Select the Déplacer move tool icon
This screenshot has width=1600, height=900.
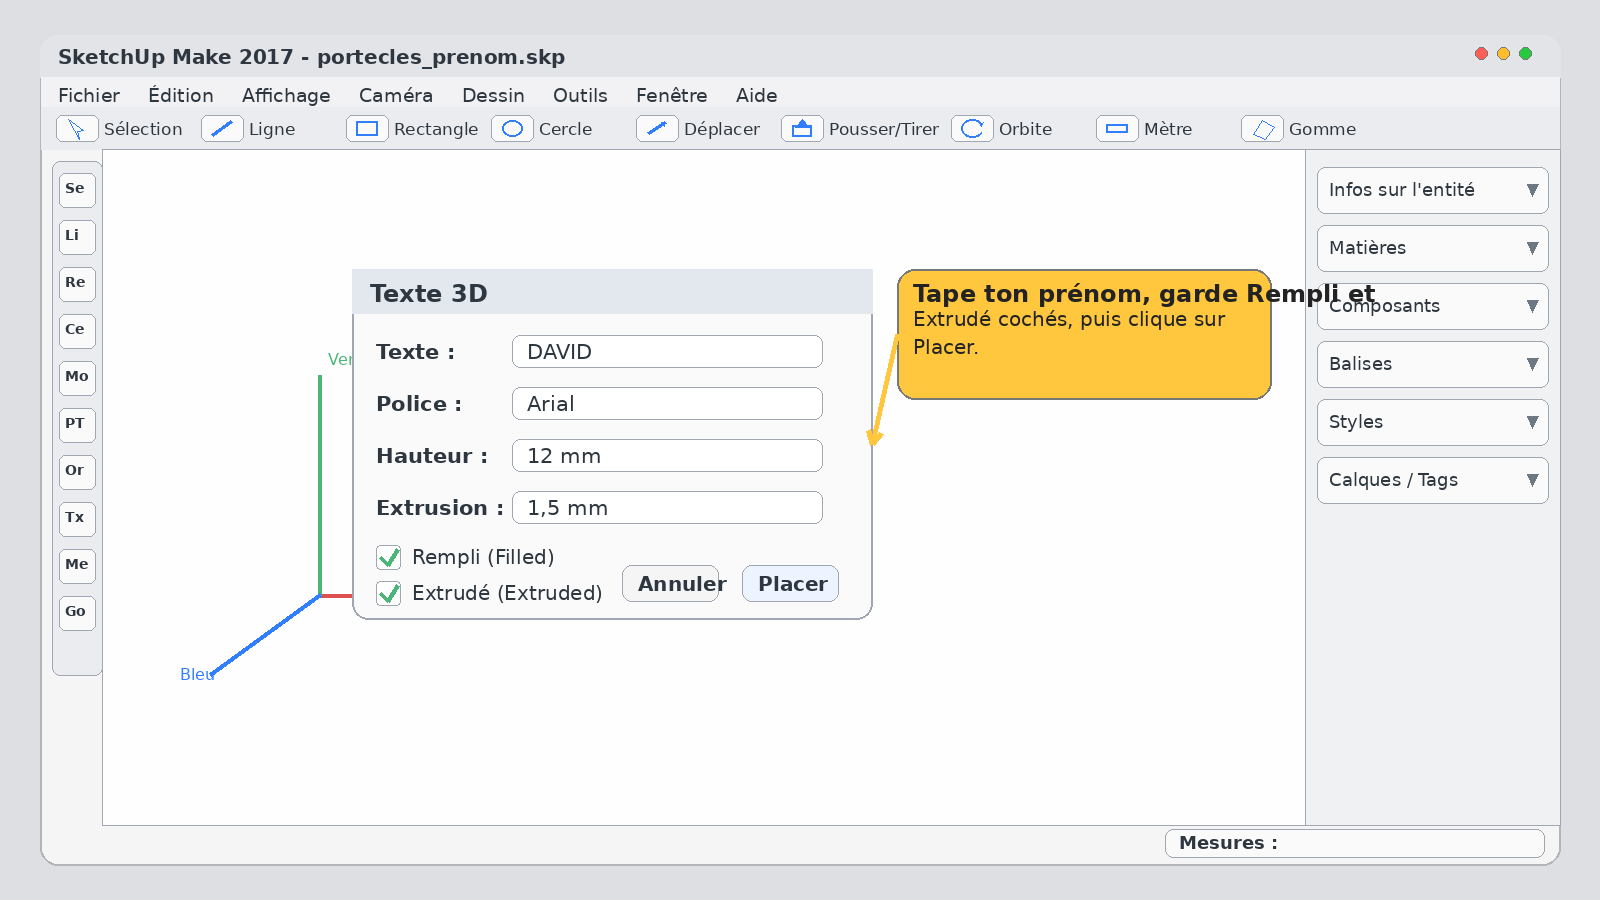(657, 129)
